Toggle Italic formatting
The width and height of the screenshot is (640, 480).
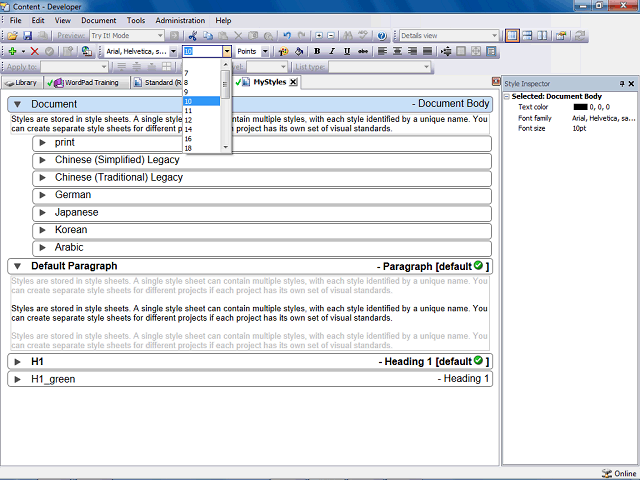click(332, 51)
